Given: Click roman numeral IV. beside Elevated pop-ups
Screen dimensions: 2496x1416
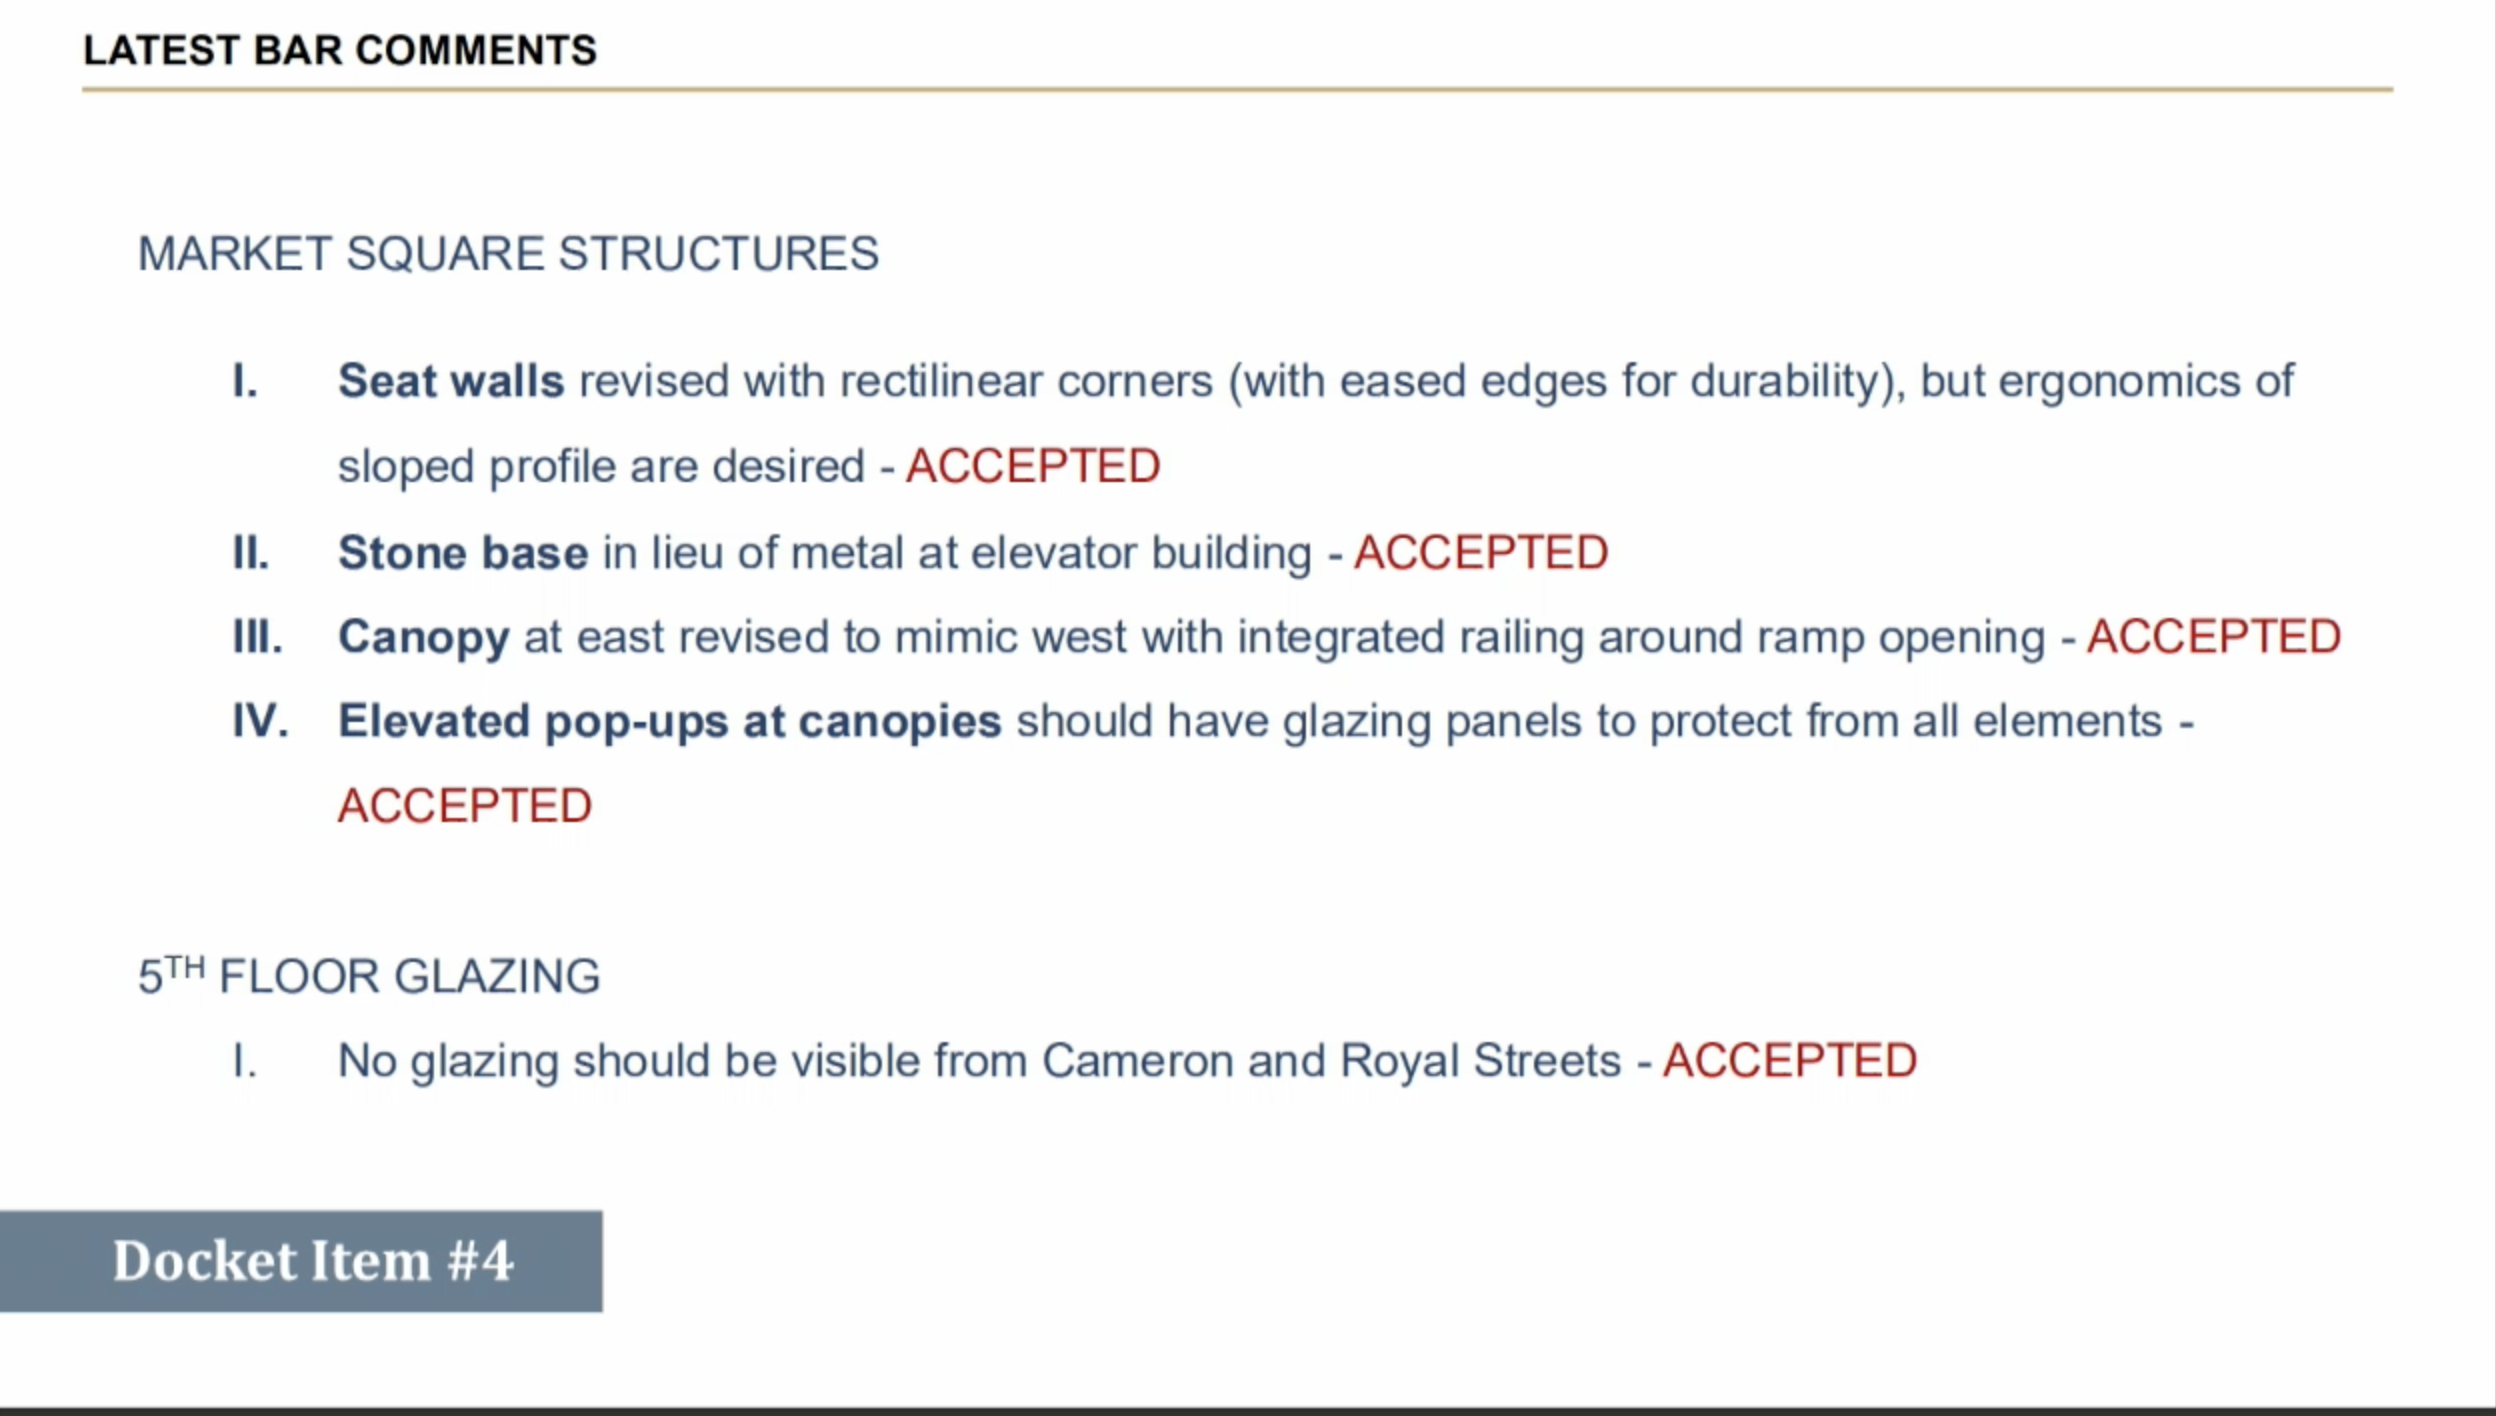Looking at the screenshot, I should 260,721.
